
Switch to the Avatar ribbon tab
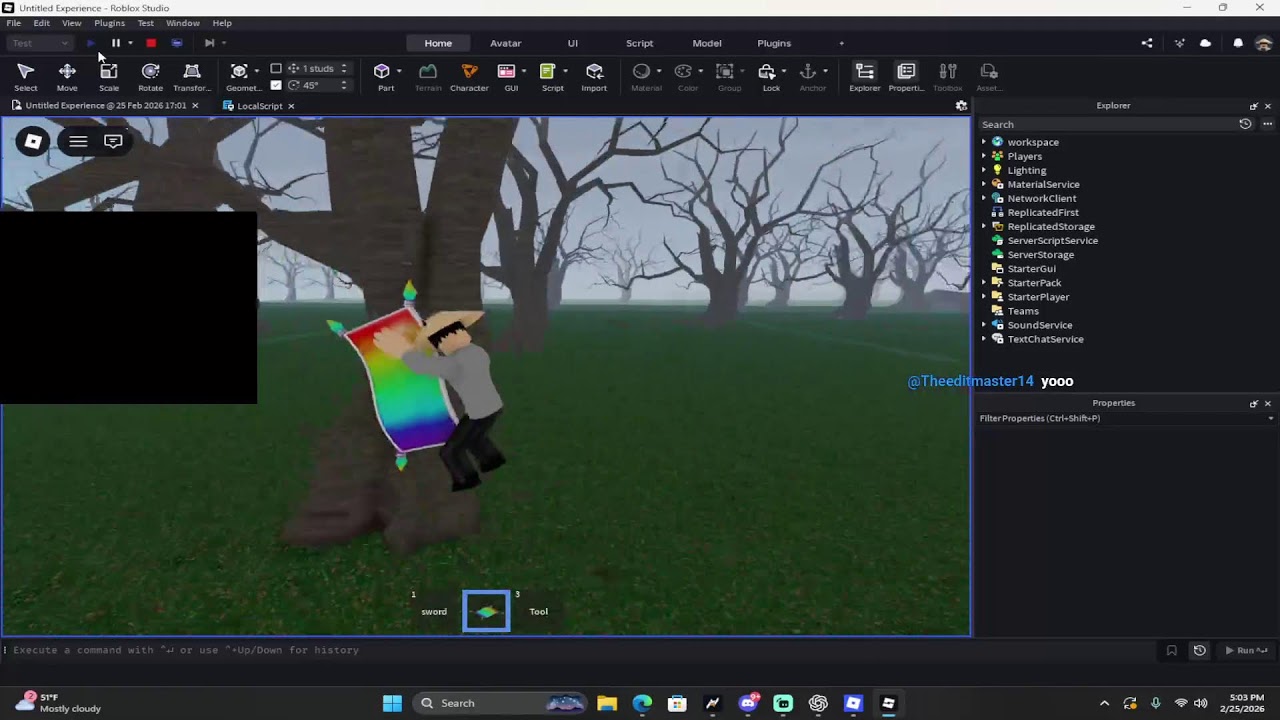pyautogui.click(x=505, y=43)
